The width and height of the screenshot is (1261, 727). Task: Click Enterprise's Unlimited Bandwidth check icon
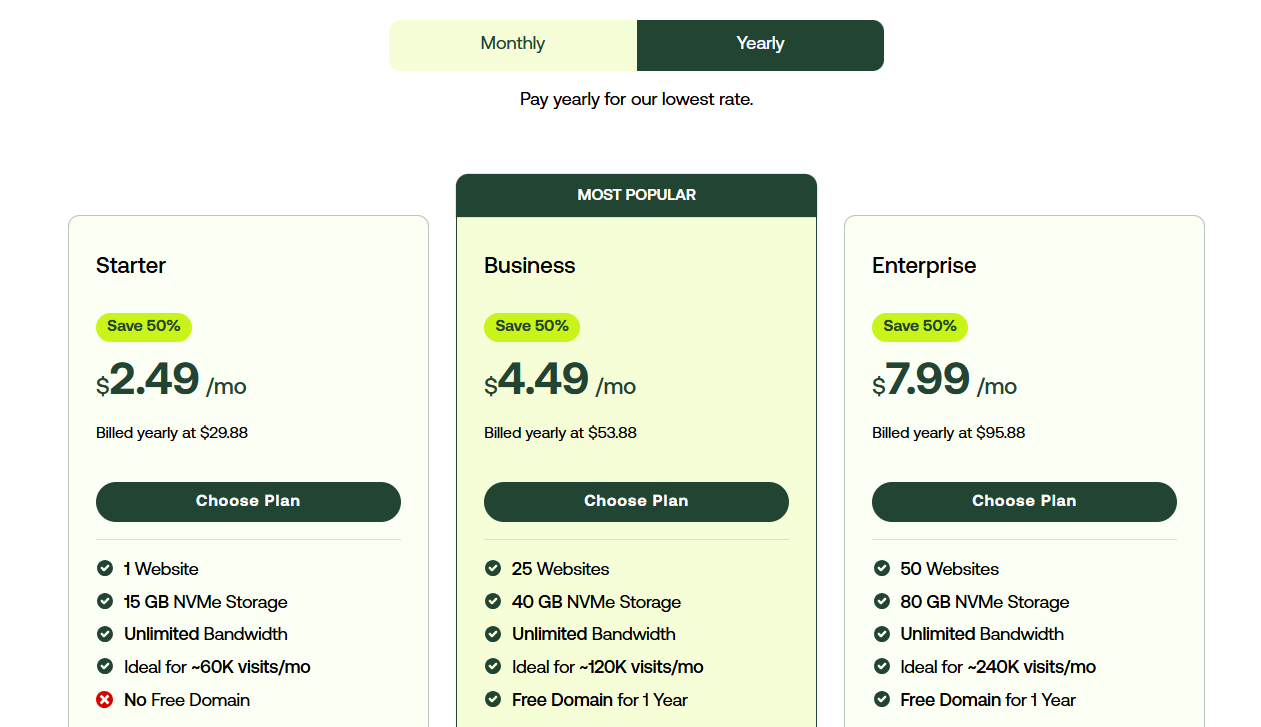coord(882,634)
